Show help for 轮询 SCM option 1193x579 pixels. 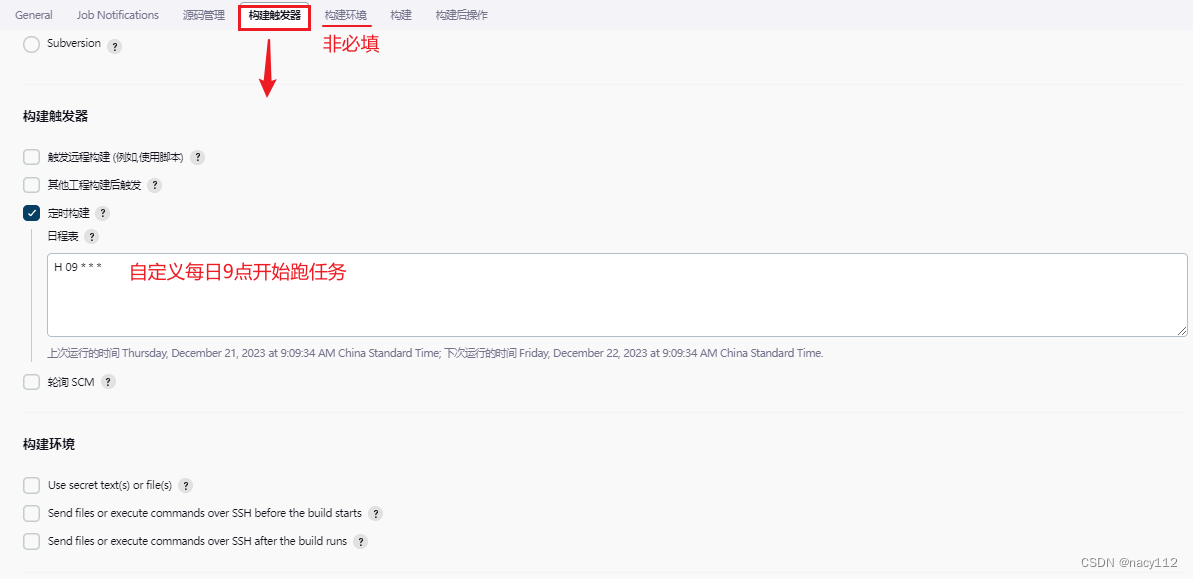[109, 382]
